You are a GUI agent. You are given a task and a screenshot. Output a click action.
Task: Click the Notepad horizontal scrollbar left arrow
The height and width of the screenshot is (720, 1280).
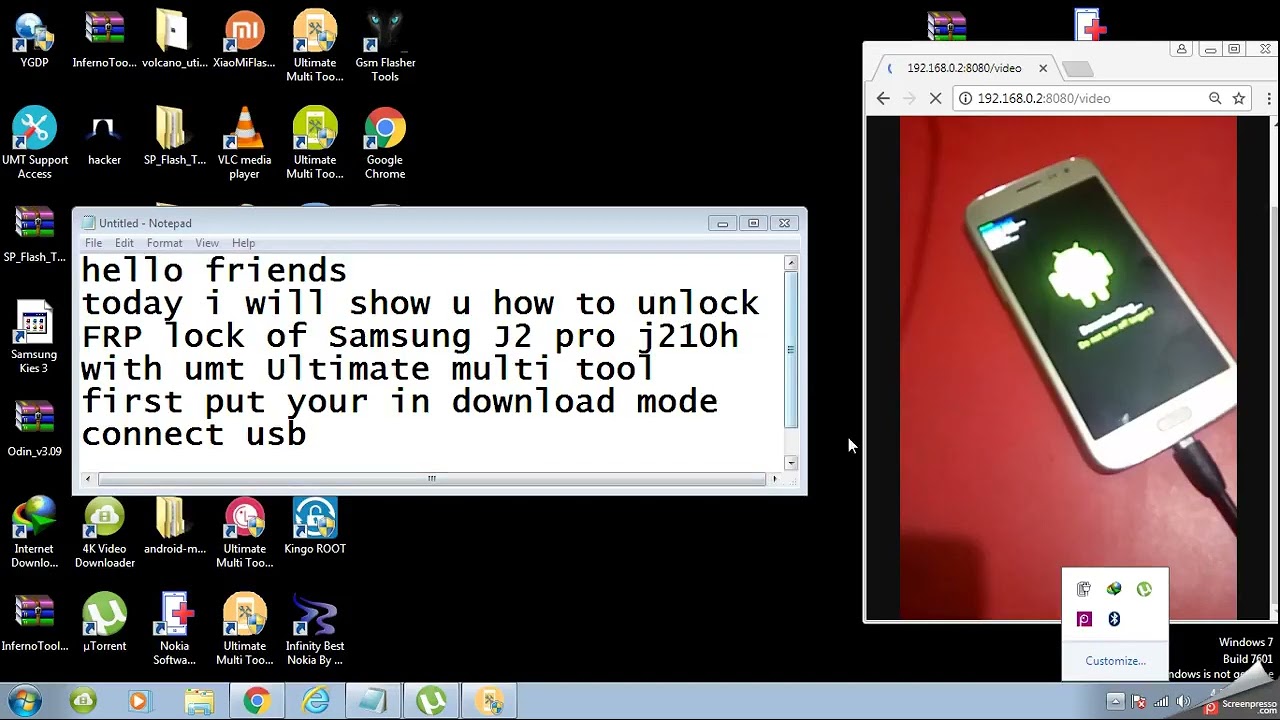[x=88, y=479]
